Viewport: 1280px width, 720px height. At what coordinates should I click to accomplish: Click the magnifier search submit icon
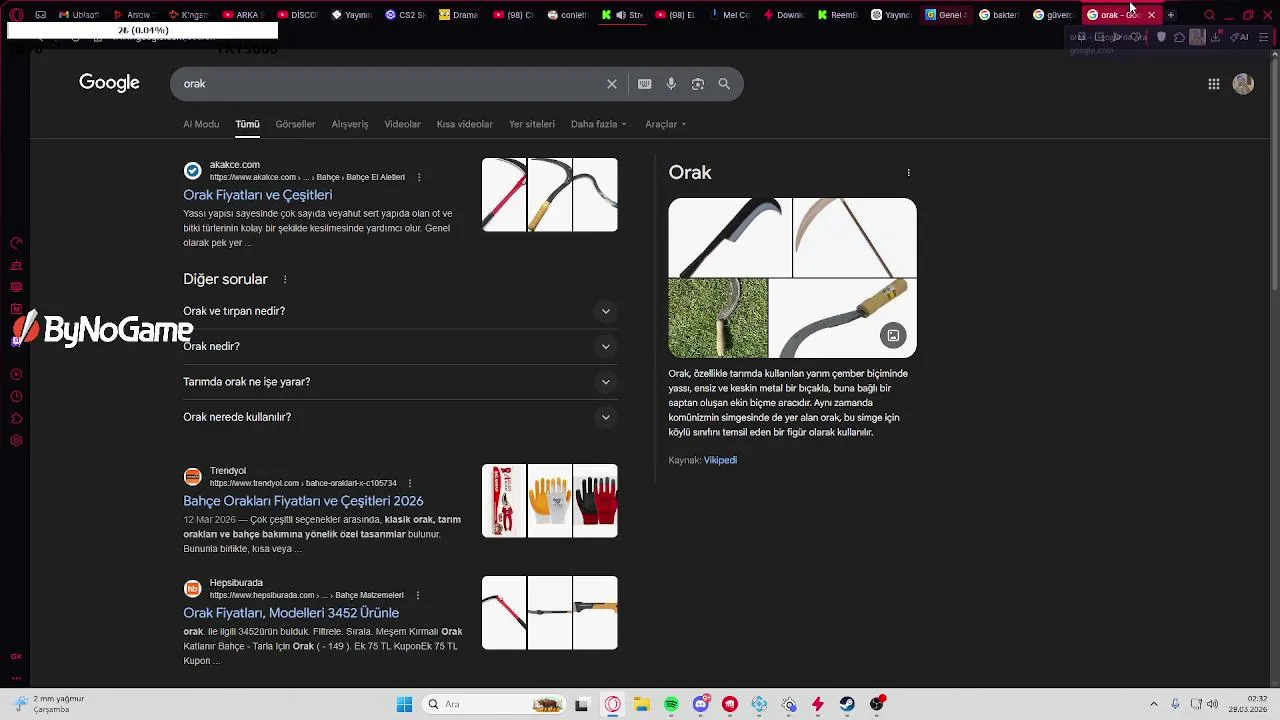coord(724,84)
